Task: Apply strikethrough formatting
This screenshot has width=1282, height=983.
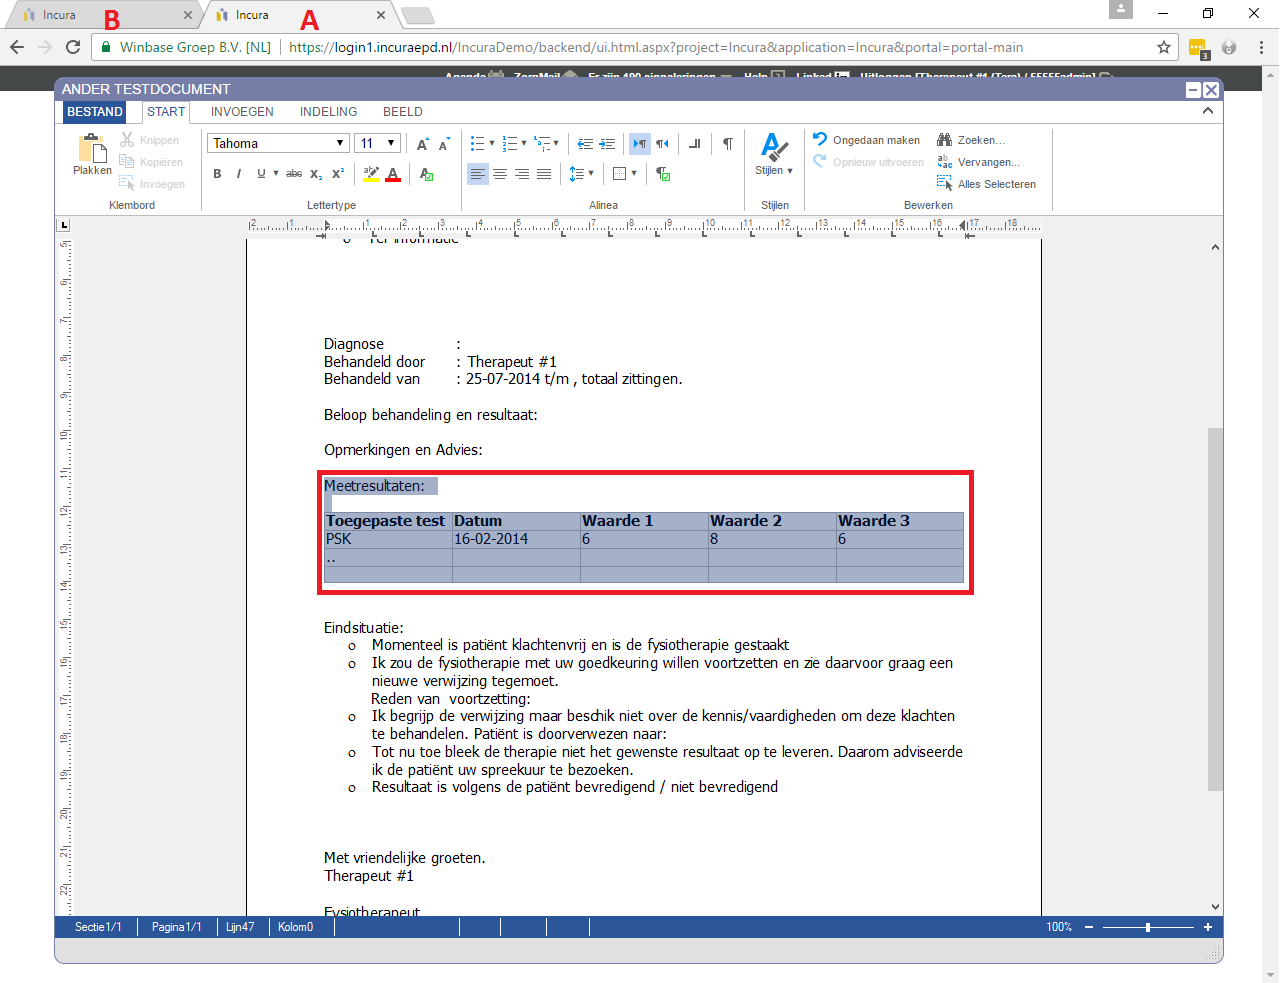Action: pos(294,174)
